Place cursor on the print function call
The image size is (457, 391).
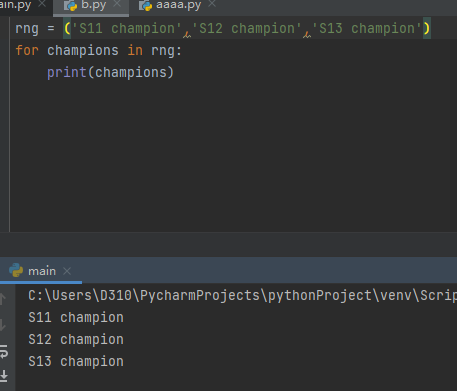67,72
